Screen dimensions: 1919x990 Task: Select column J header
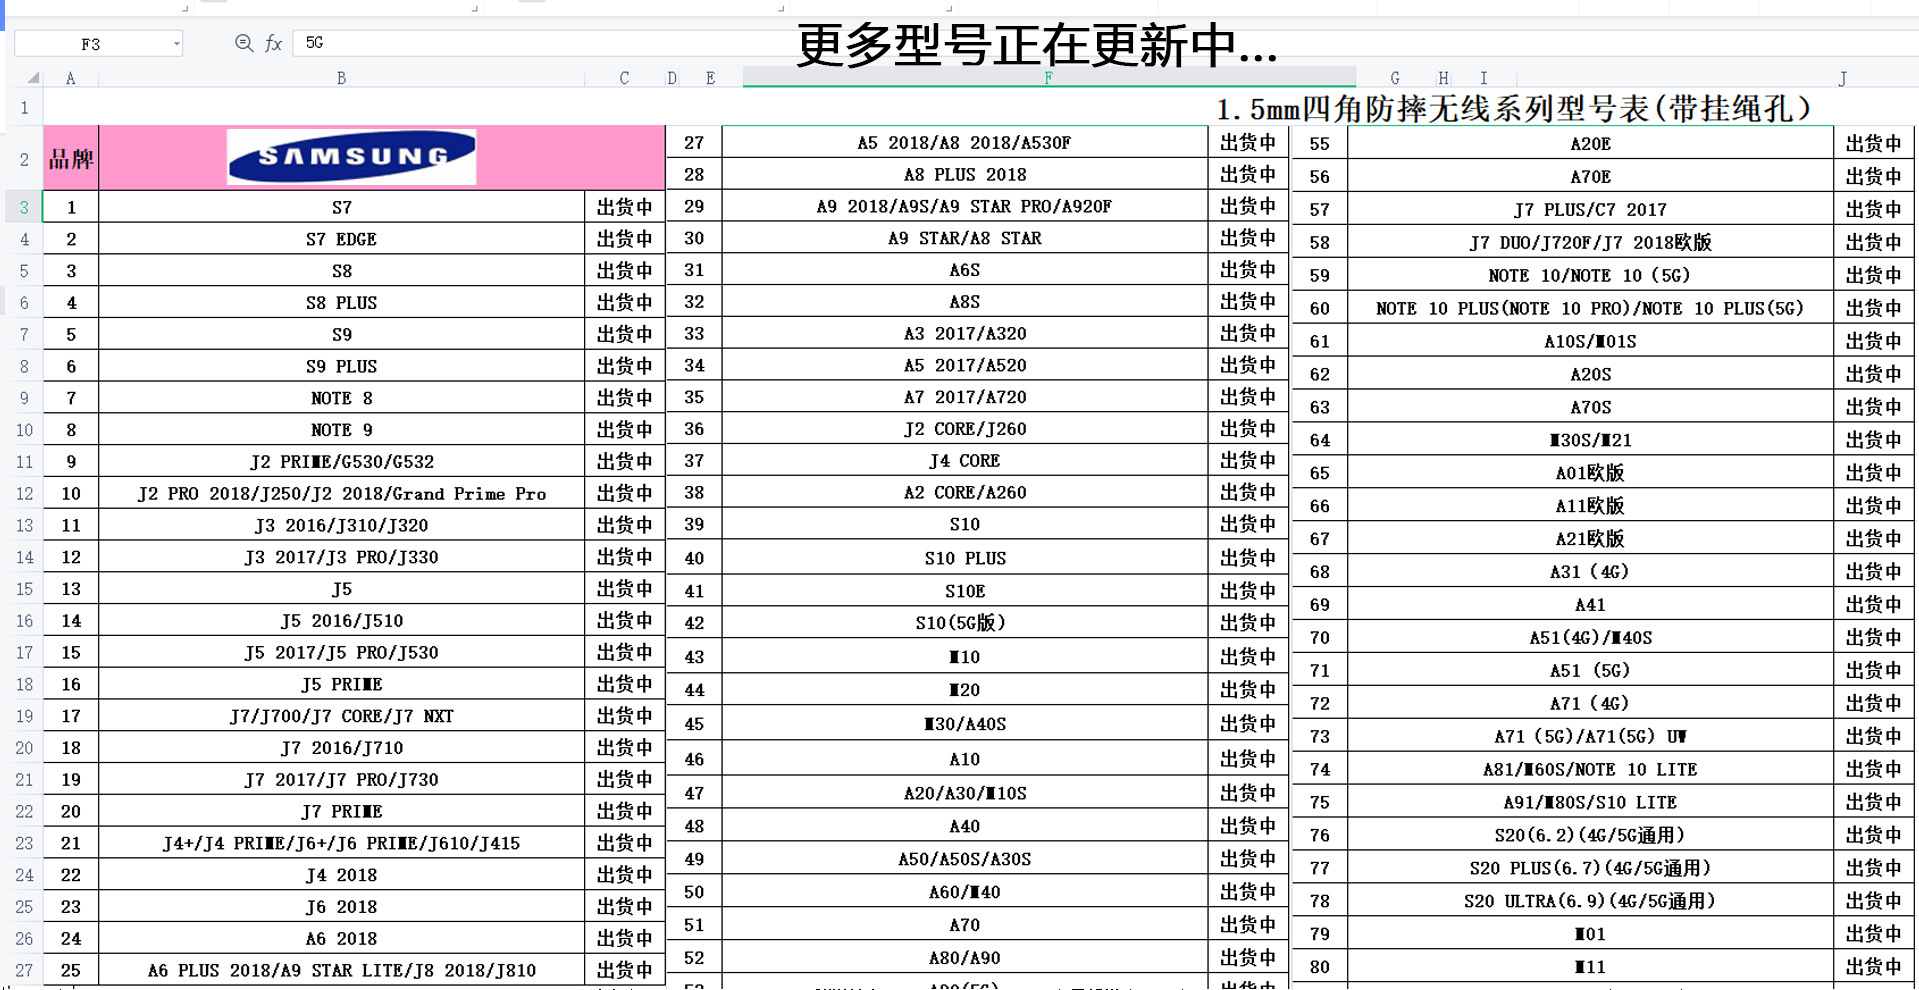pyautogui.click(x=1842, y=78)
